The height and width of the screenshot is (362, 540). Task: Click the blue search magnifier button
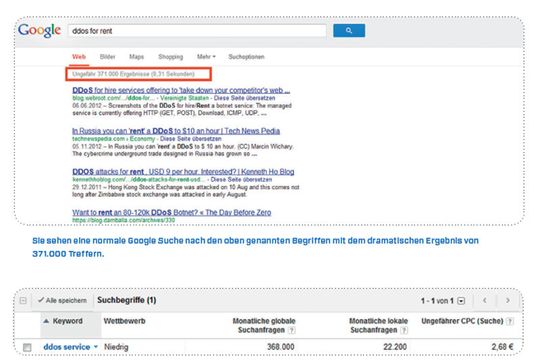point(349,31)
